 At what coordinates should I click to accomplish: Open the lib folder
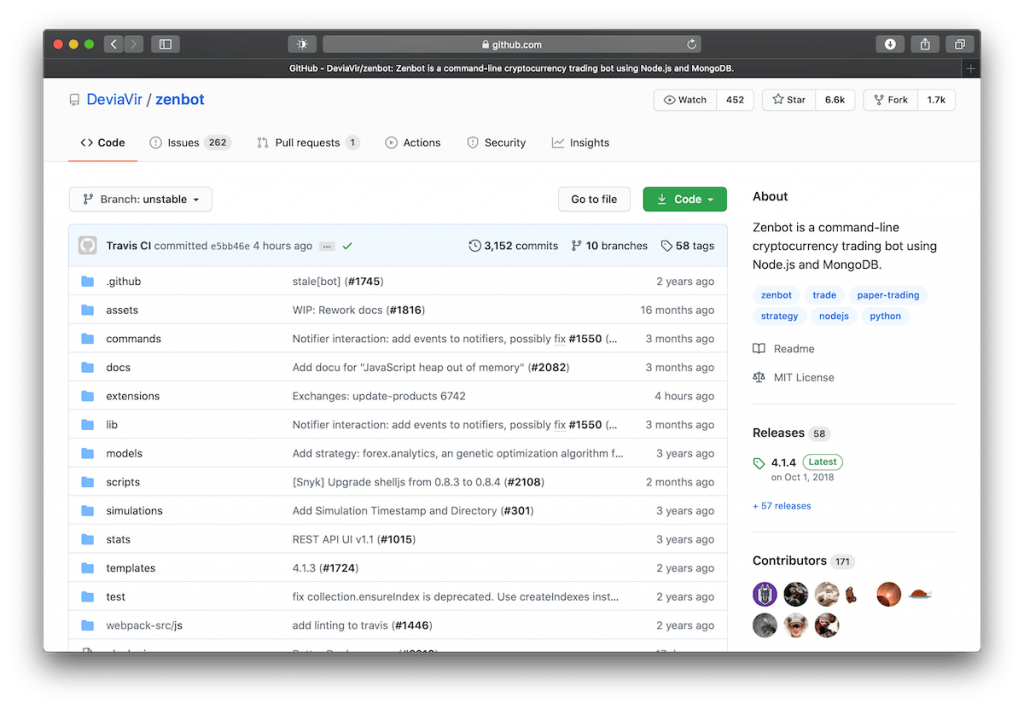112,425
